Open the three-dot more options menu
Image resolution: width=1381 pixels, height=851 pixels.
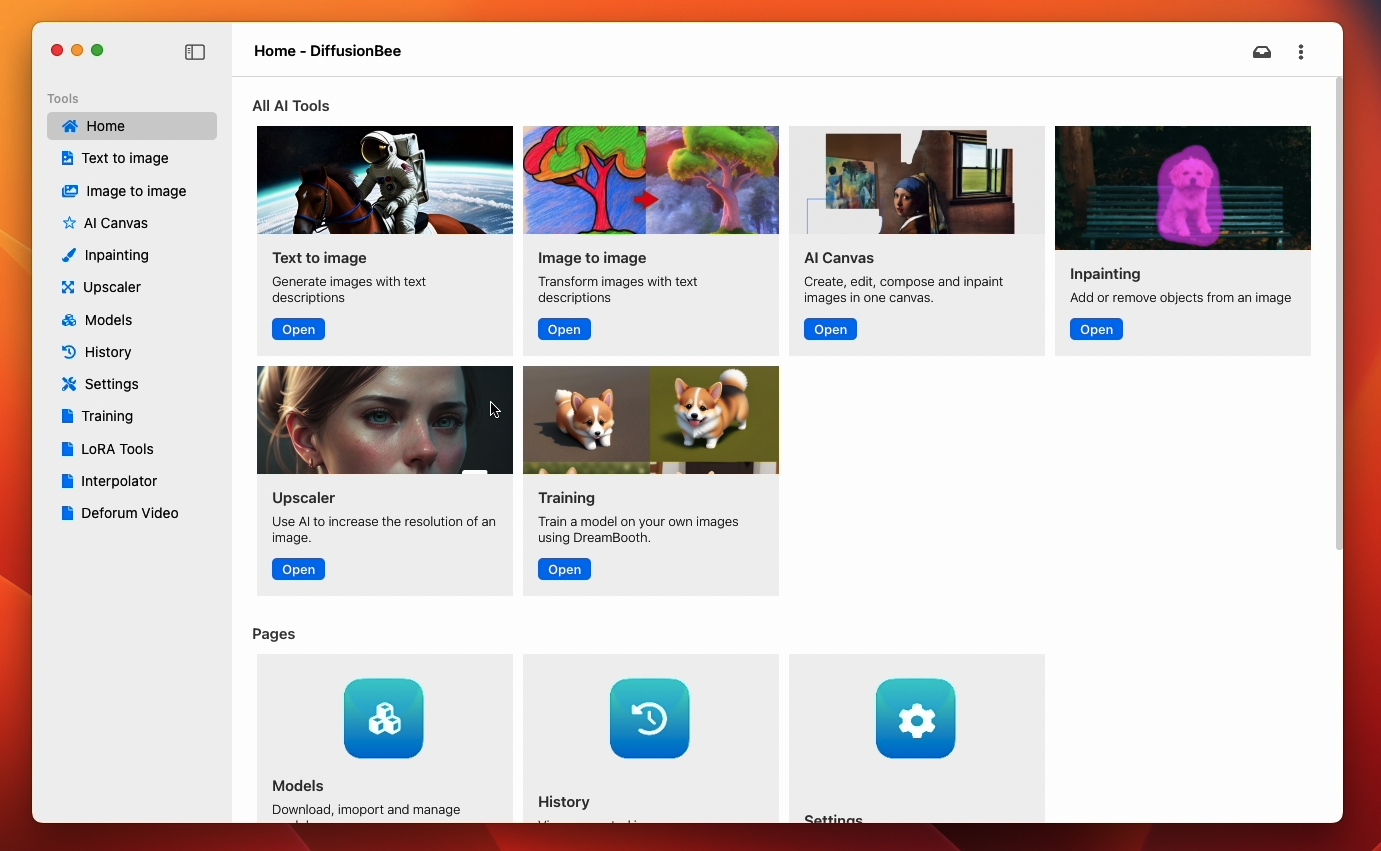[x=1301, y=52]
